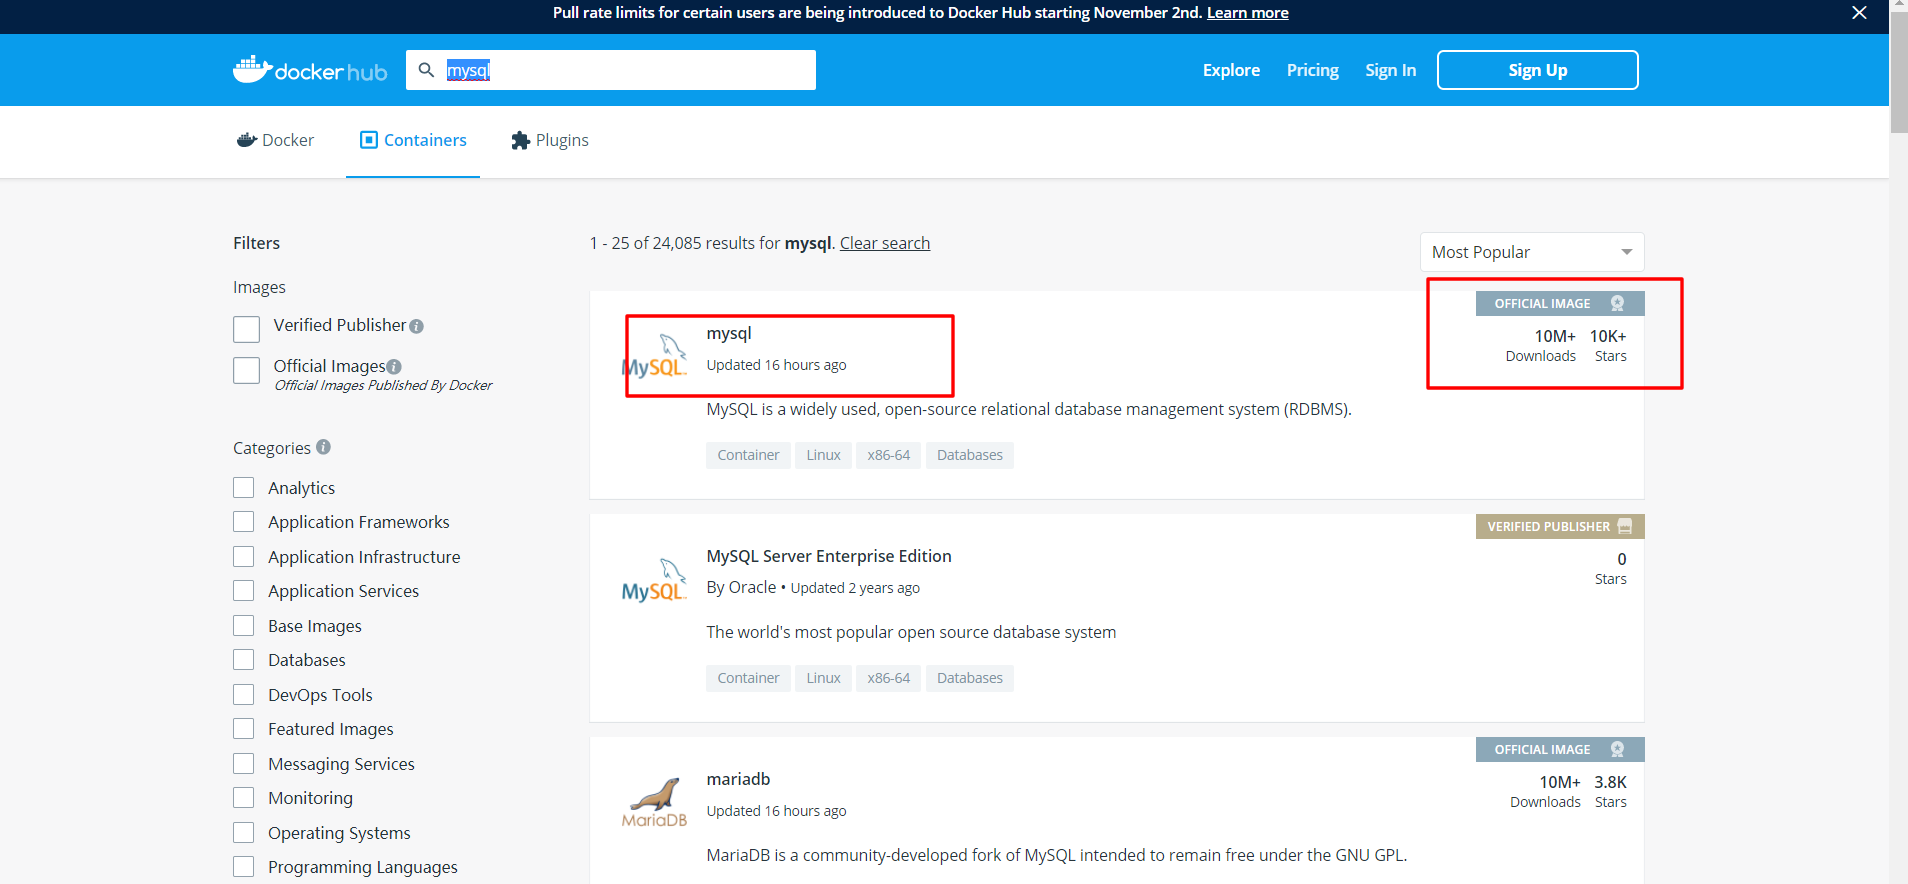Open the mysql official image logo

654,356
